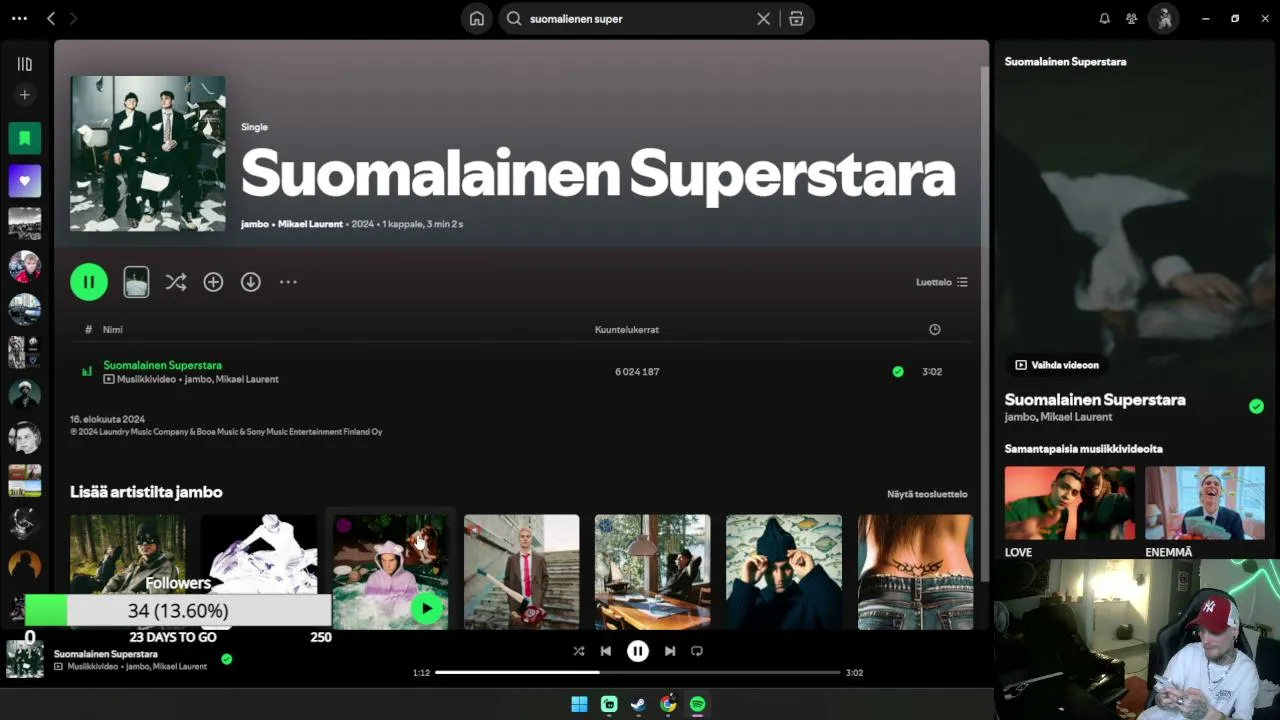Open jambo artist link under the album title
Viewport: 1280px width, 720px height.
(x=255, y=224)
